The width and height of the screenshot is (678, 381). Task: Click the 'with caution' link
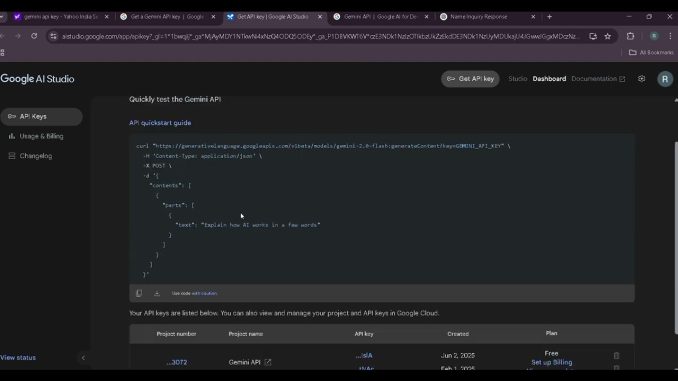(204, 293)
